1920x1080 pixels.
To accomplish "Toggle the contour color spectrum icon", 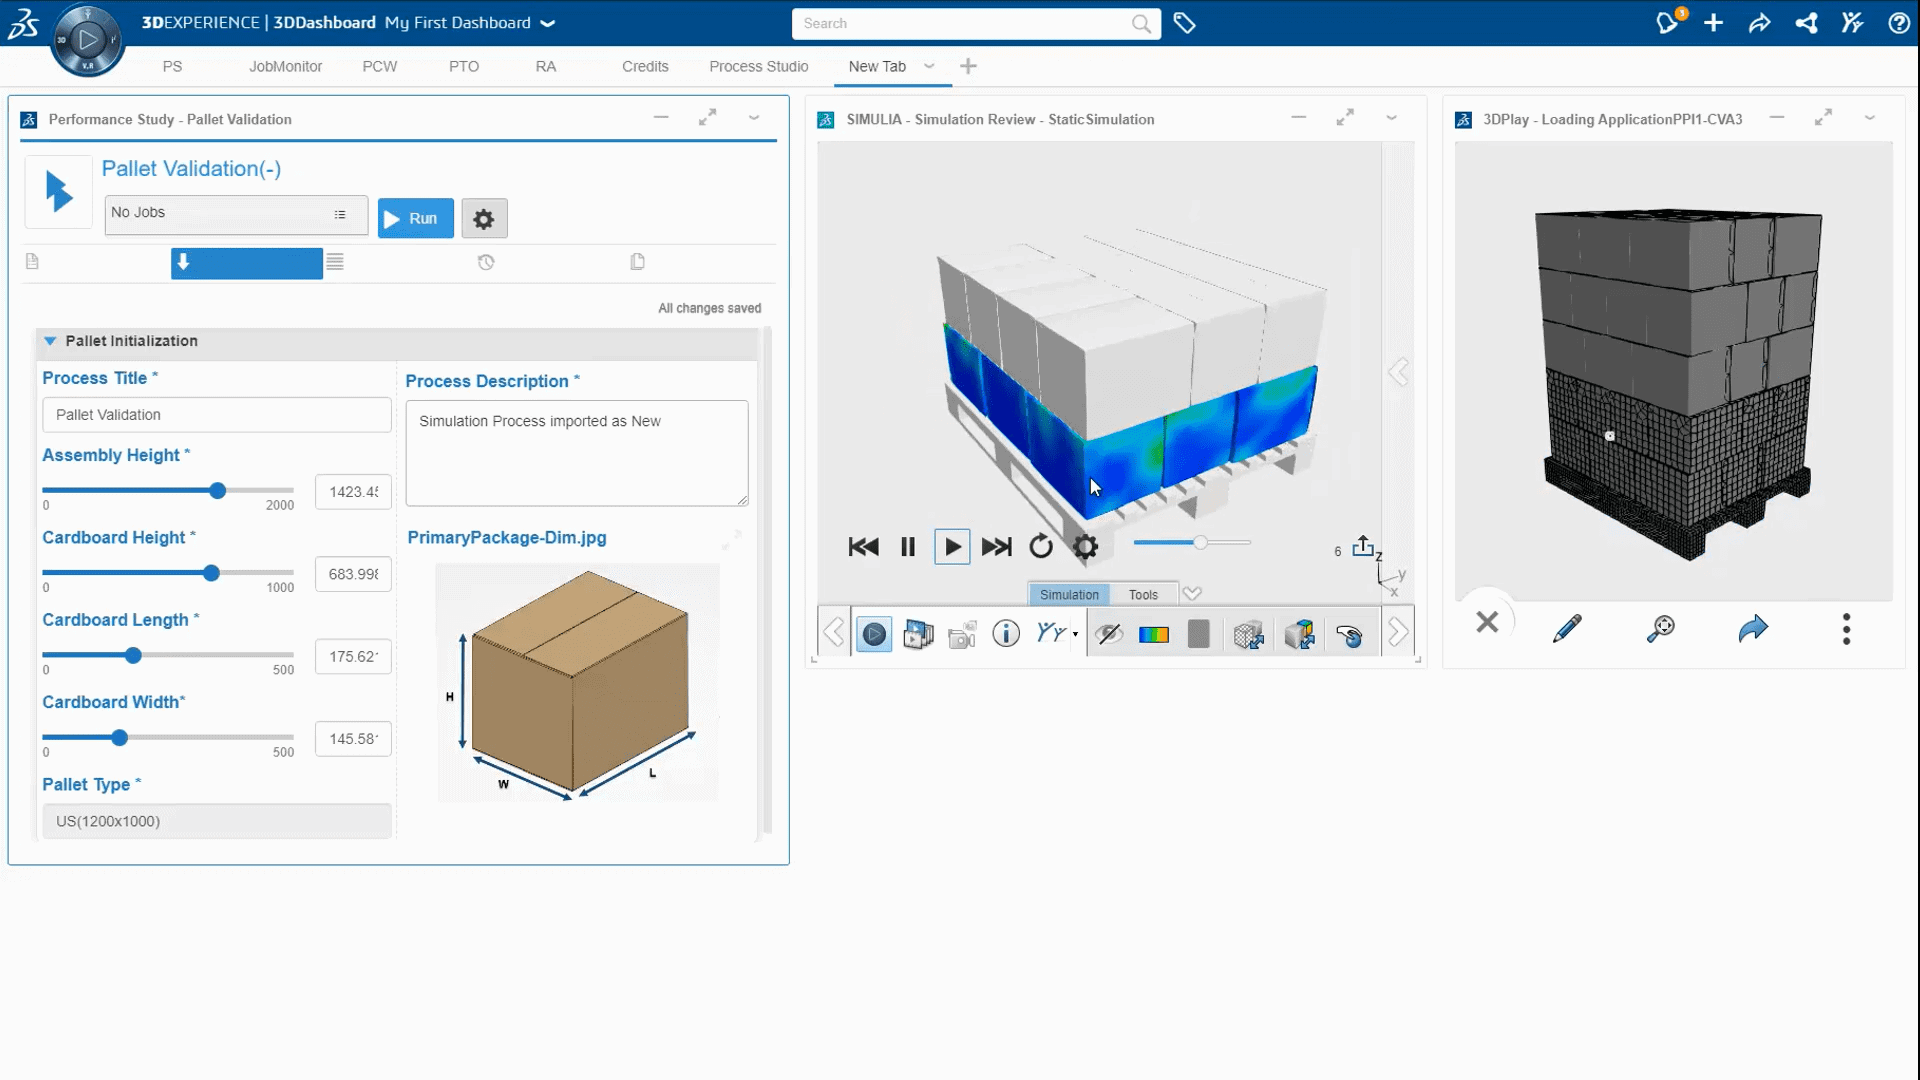I will (x=1154, y=634).
